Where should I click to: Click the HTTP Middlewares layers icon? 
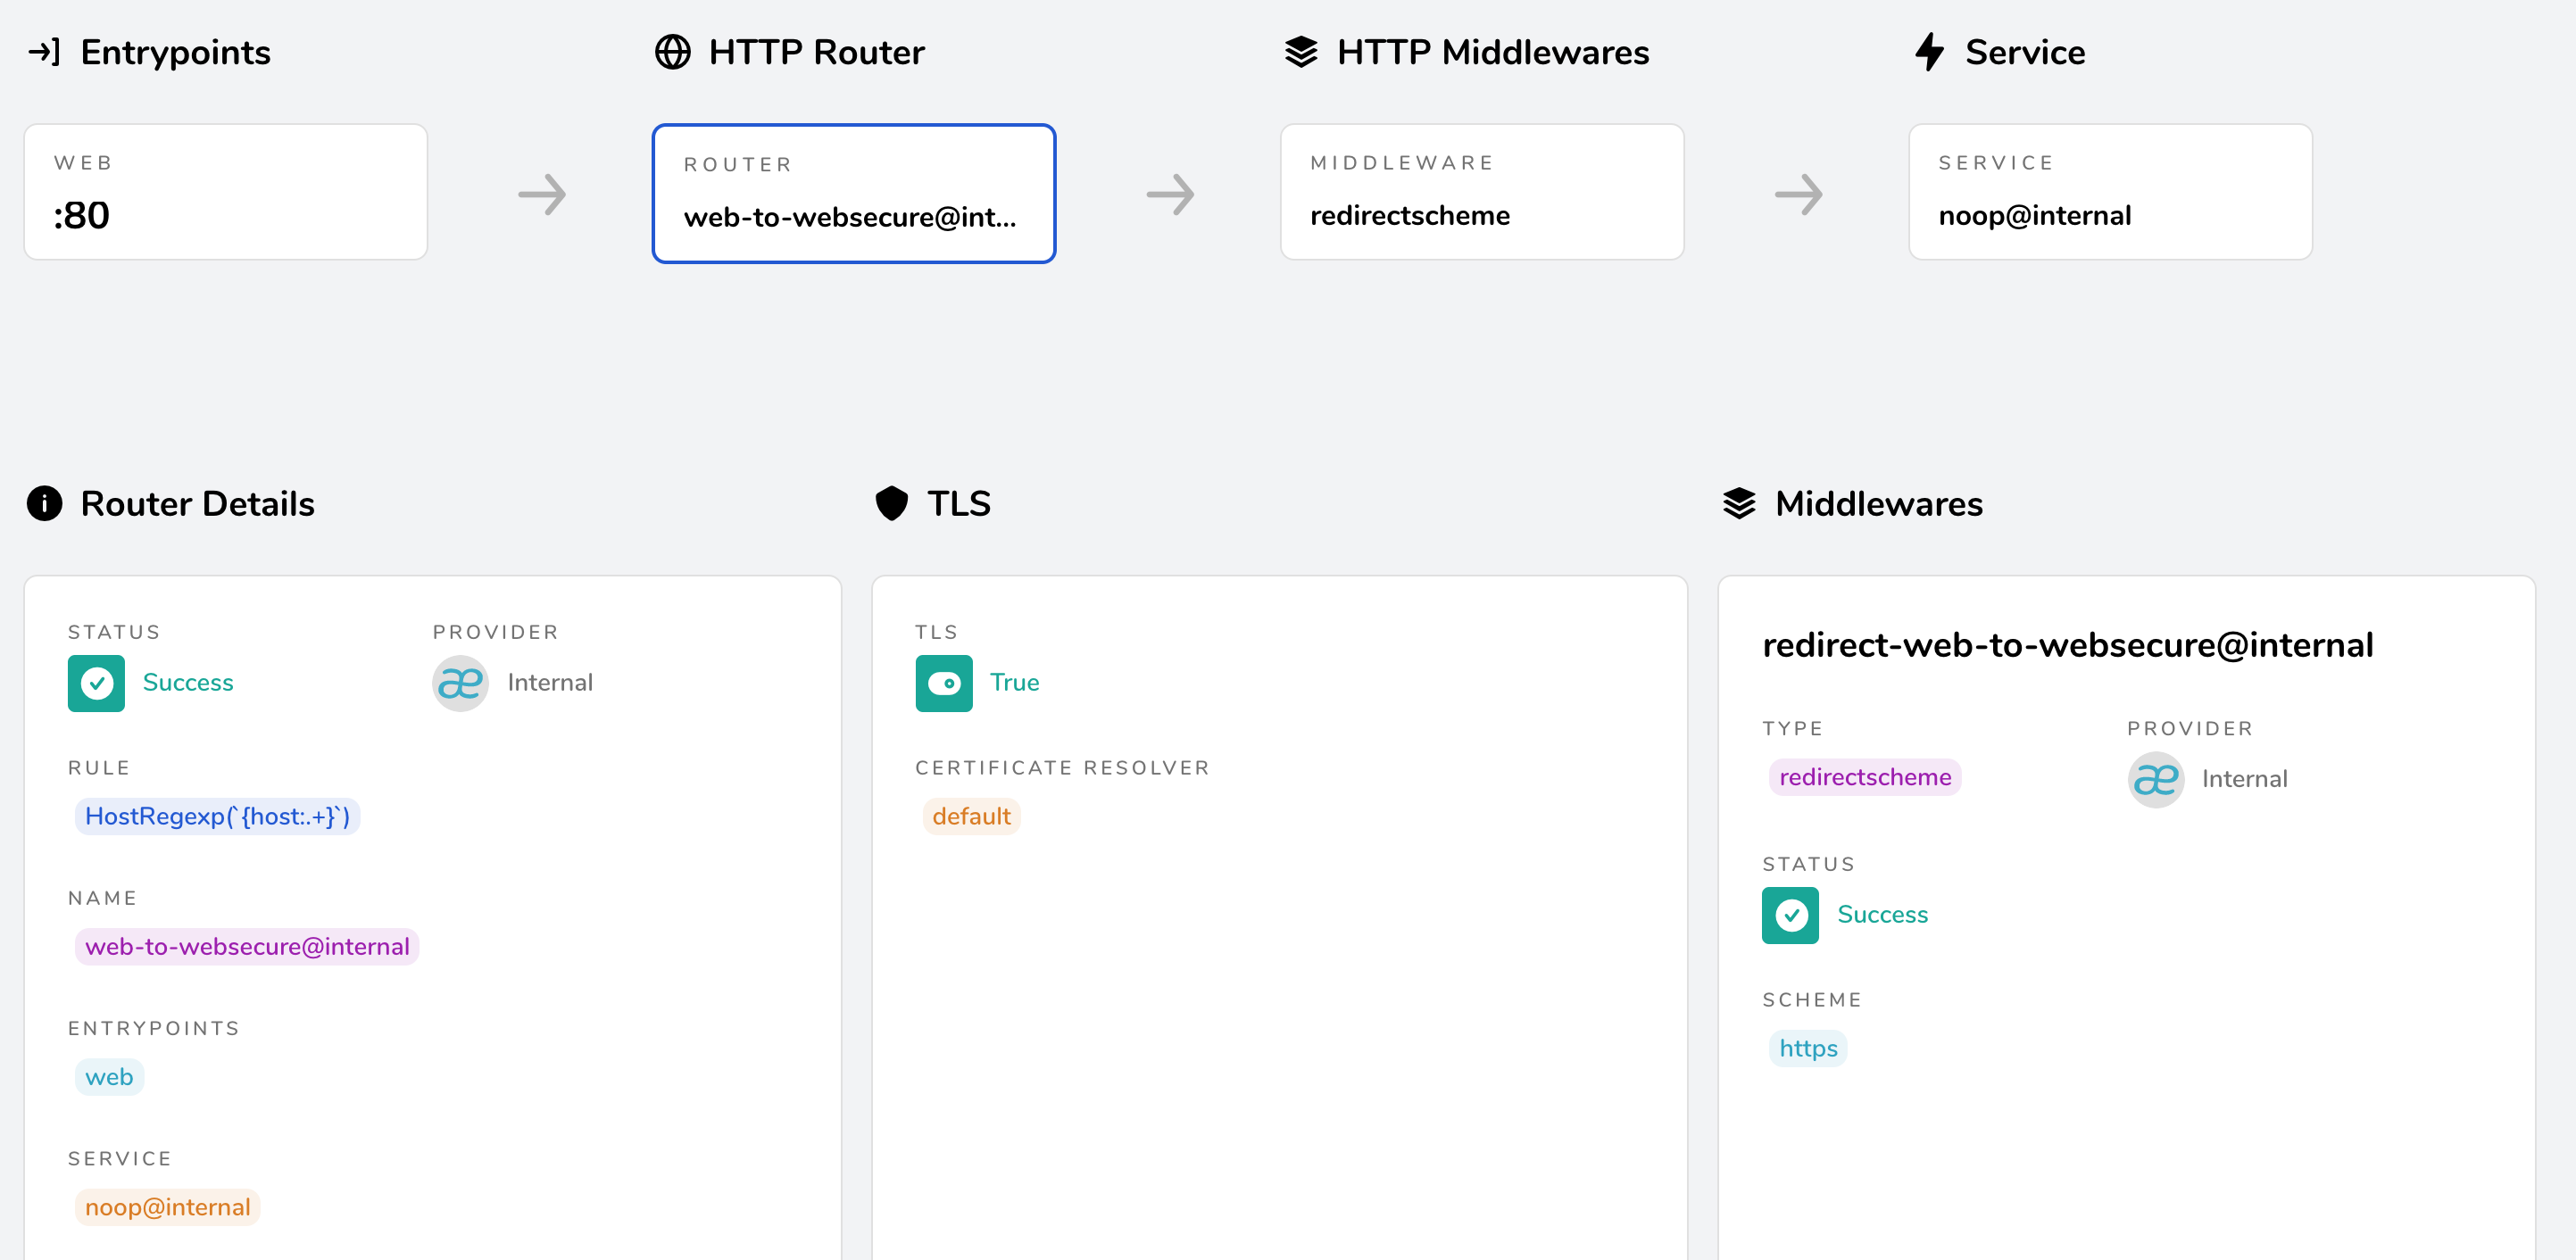coord(1300,52)
